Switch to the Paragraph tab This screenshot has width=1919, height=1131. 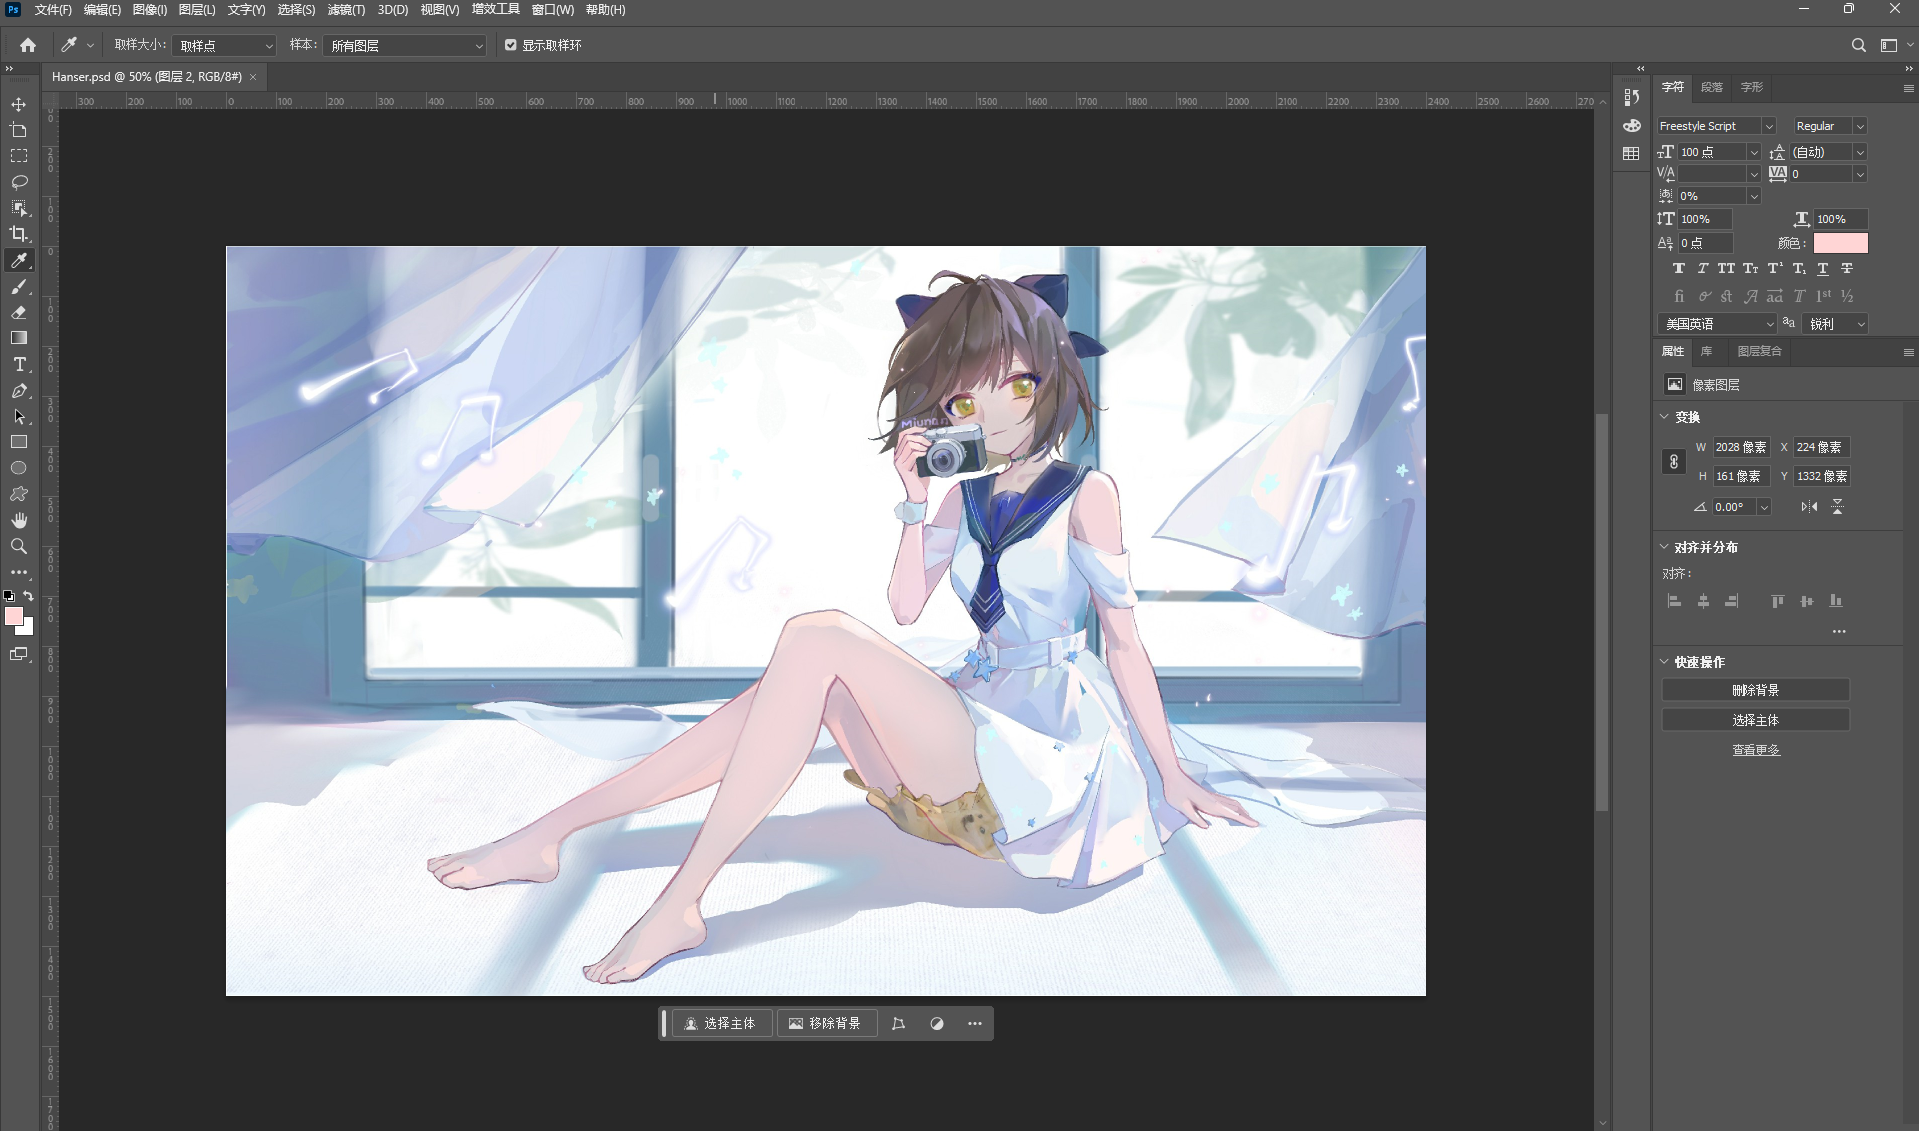click(1712, 87)
